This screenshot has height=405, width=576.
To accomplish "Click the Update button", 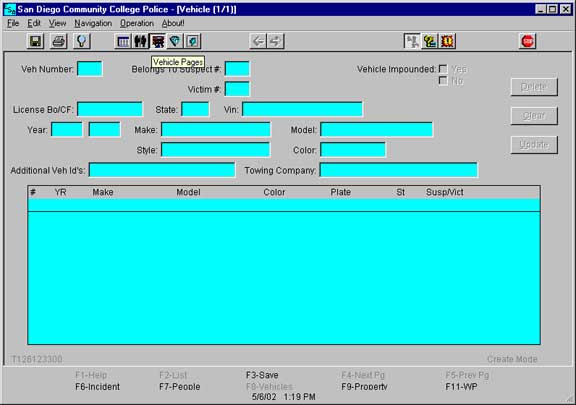I will 534,145.
